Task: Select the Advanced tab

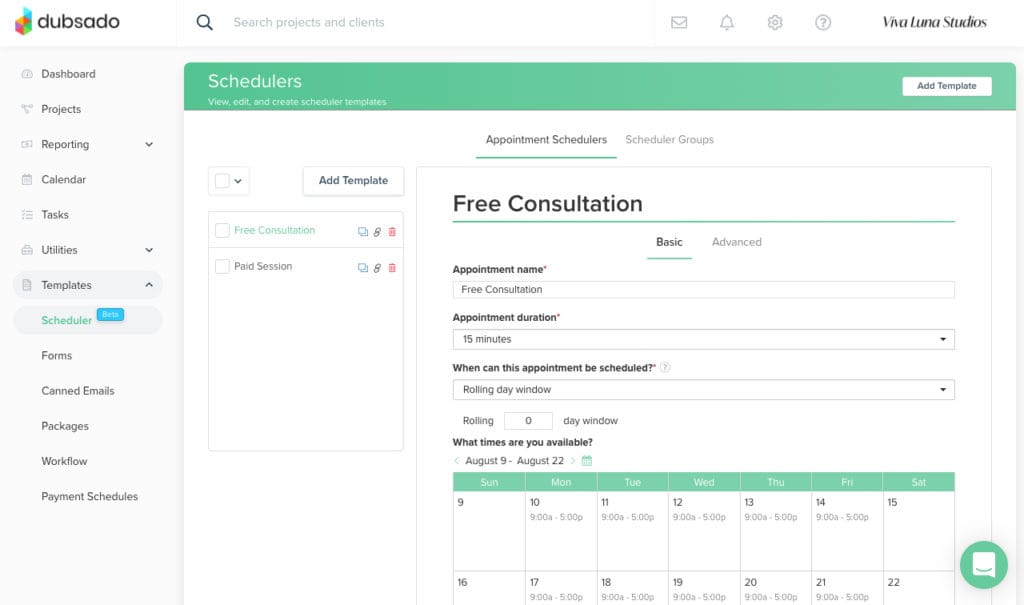Action: pyautogui.click(x=737, y=242)
